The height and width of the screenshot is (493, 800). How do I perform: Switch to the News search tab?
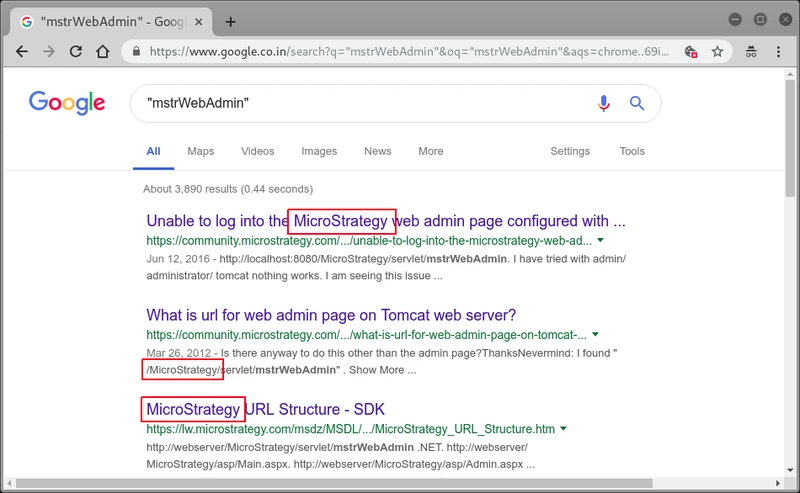tap(378, 151)
